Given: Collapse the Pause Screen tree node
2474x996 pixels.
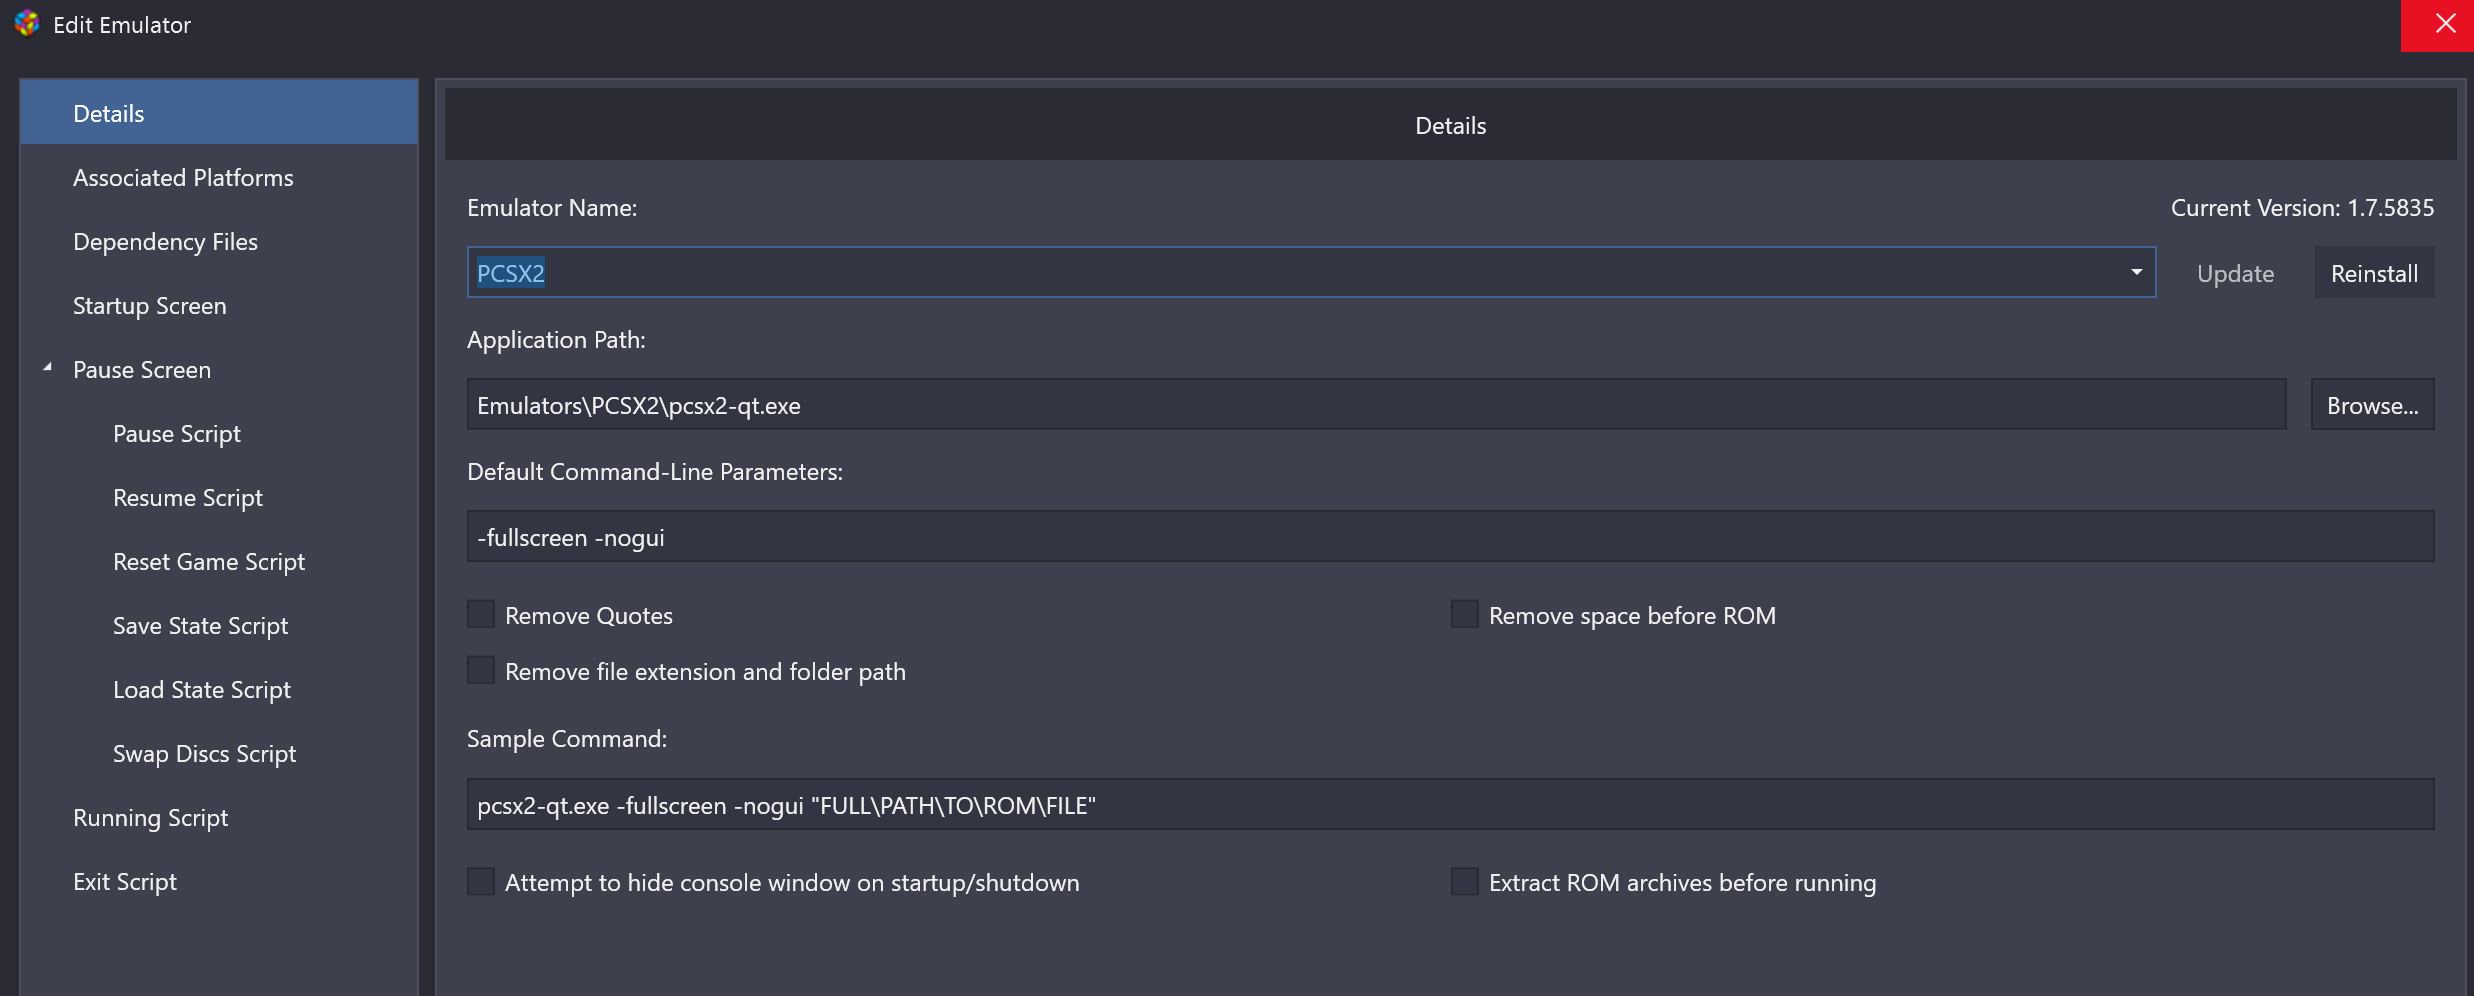Looking at the screenshot, I should [x=47, y=368].
